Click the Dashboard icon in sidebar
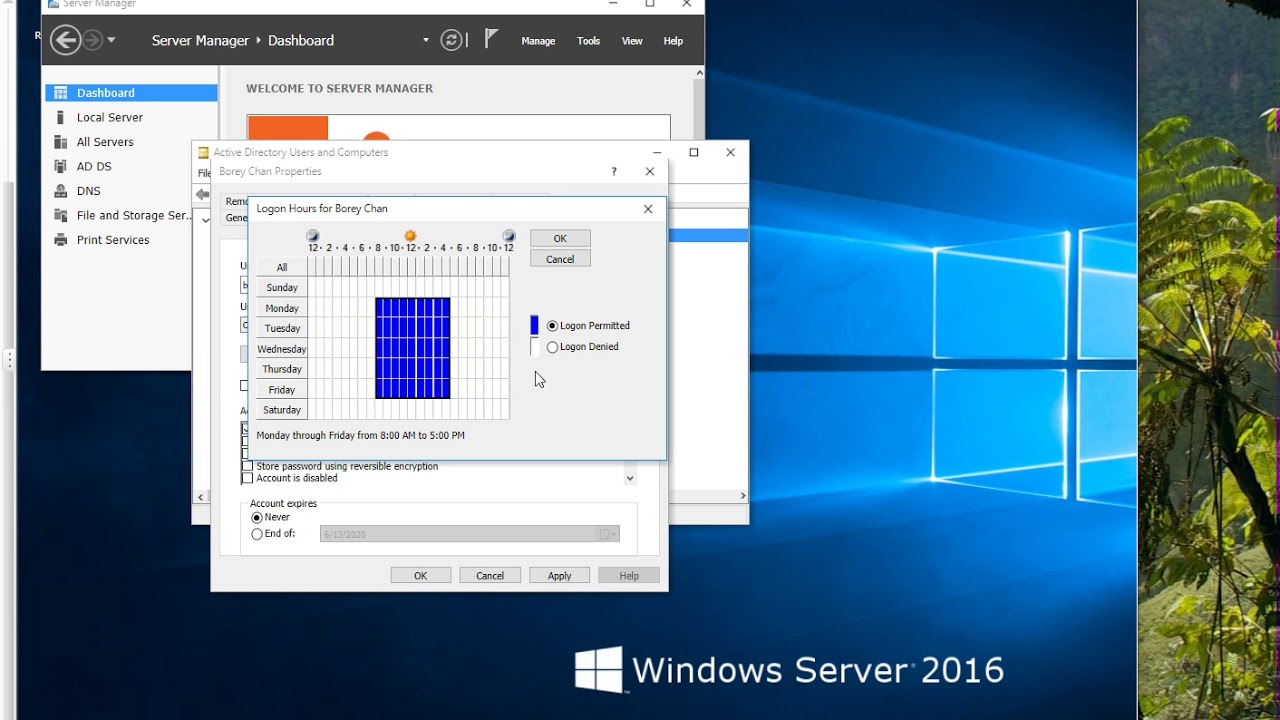 (60, 93)
